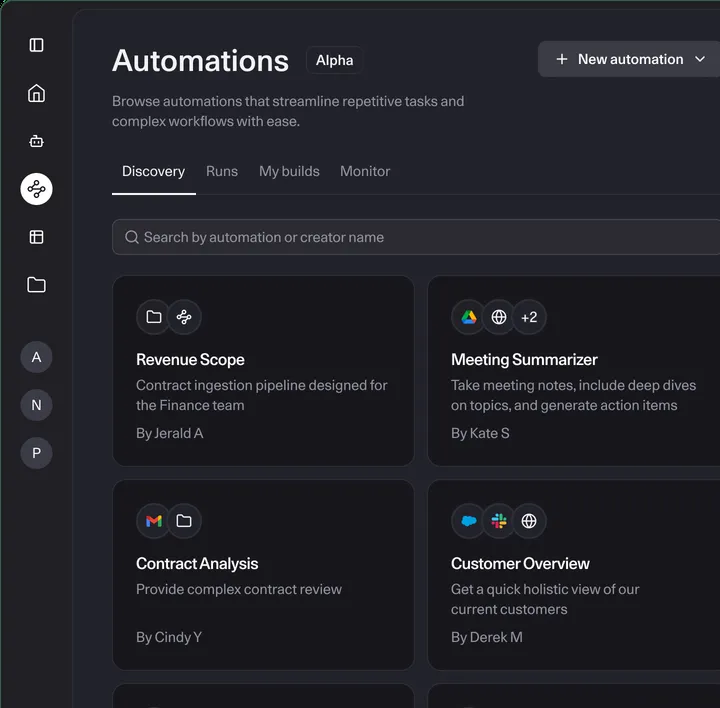The height and width of the screenshot is (708, 720).
Task: Go to Home in the sidebar
Action: 36,93
